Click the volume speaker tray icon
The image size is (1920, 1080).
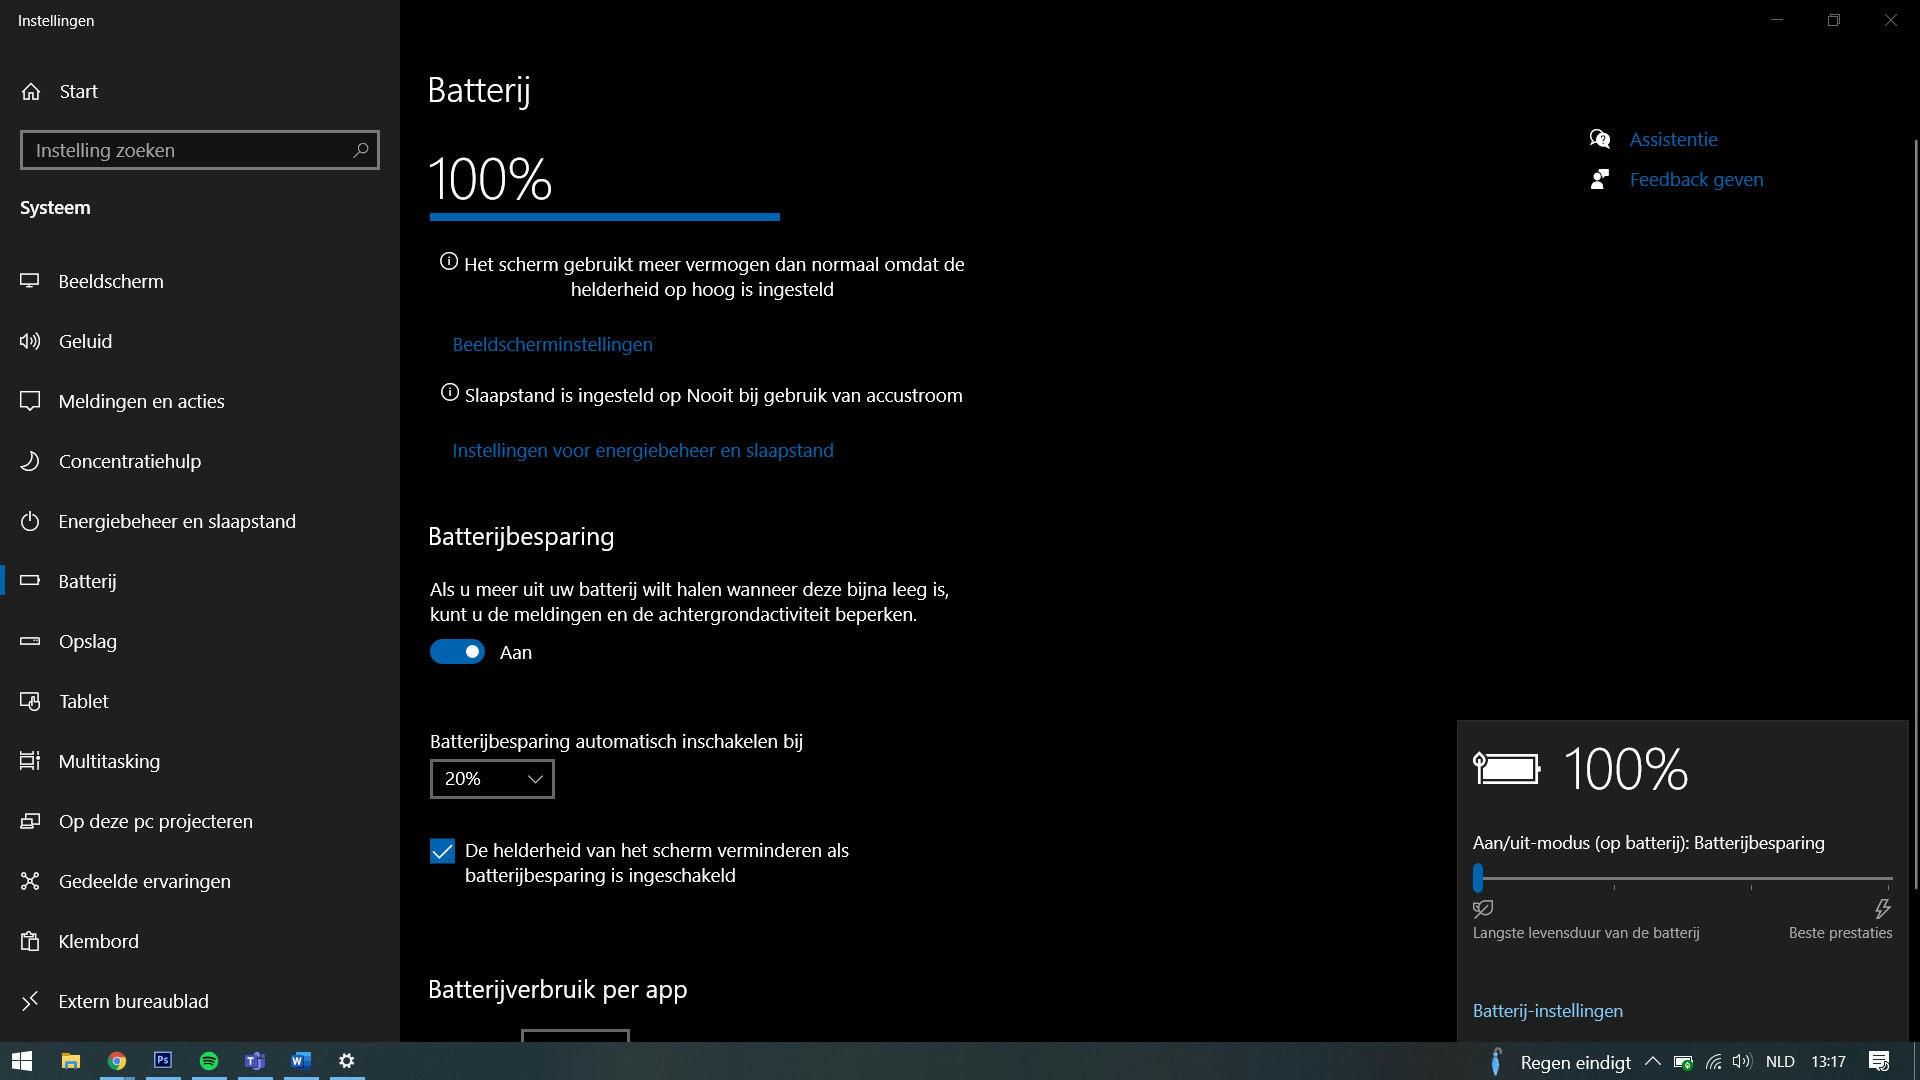point(1742,1061)
